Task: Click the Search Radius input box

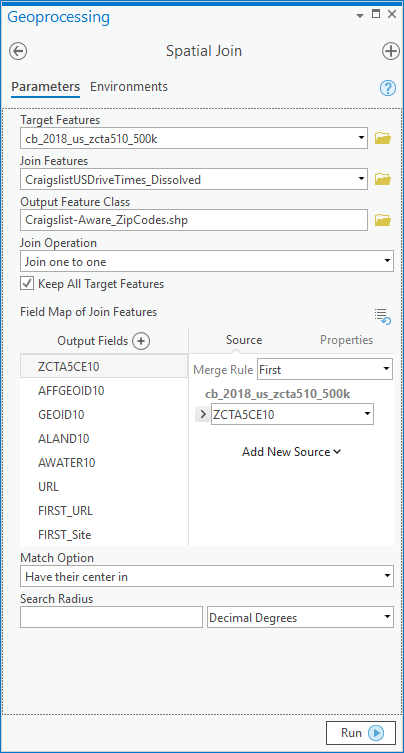Action: pos(111,617)
